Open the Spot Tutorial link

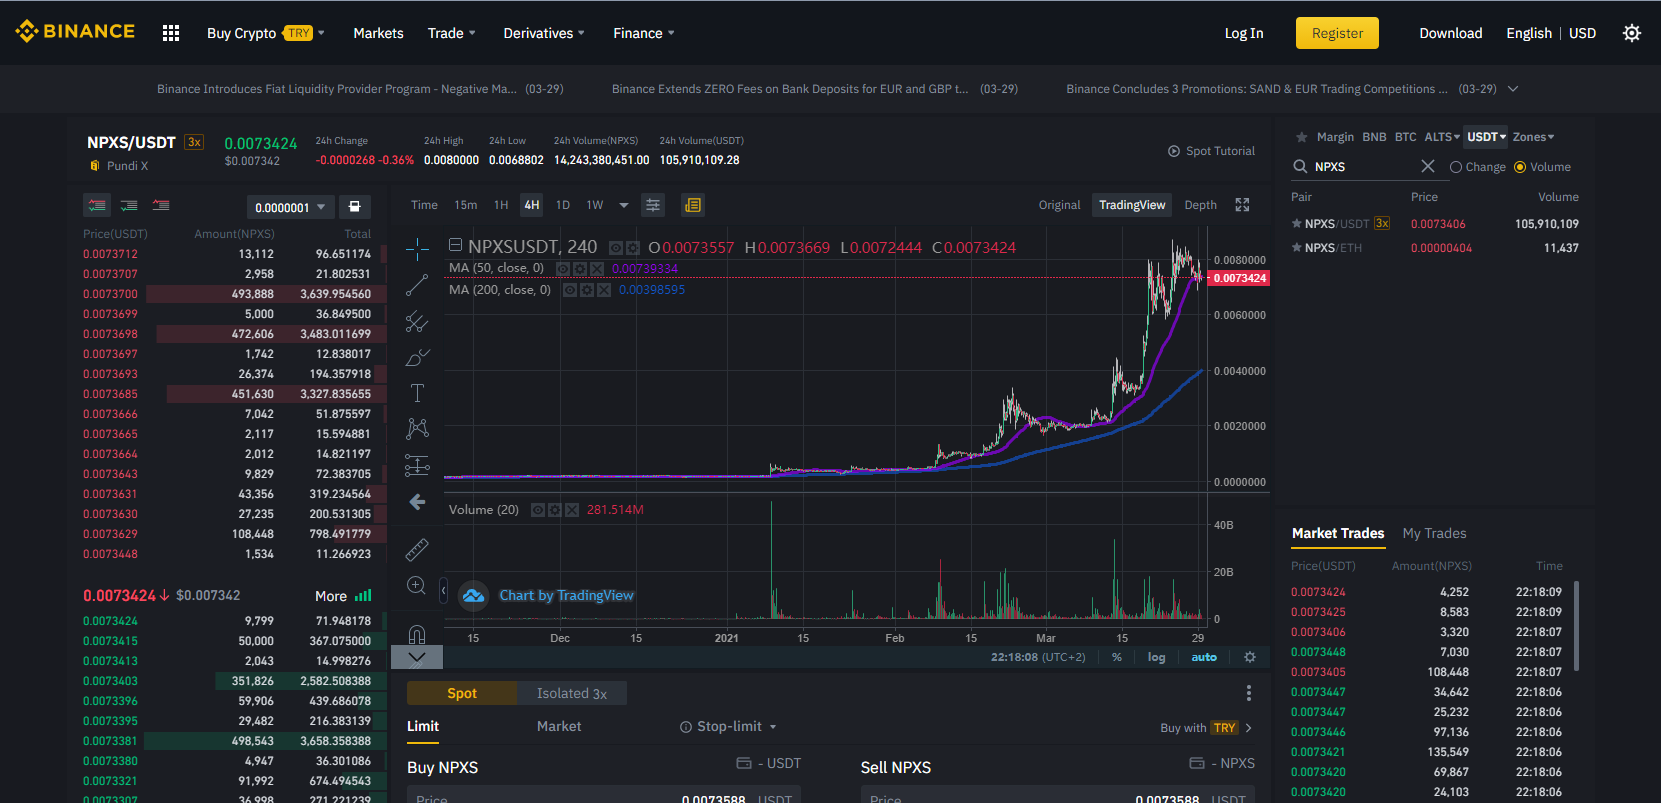click(x=1211, y=151)
